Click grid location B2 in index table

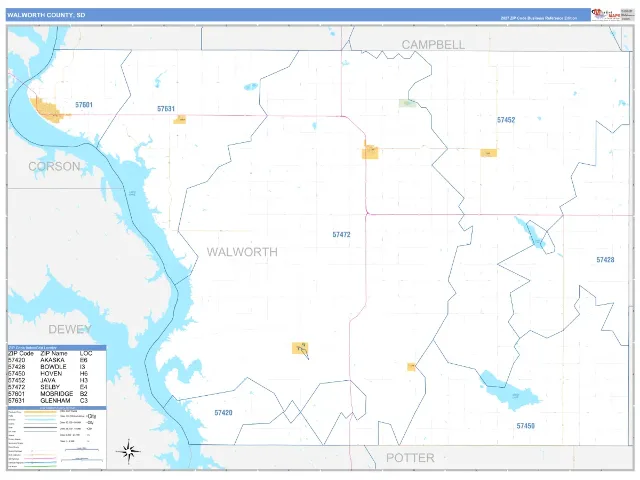coord(84,393)
